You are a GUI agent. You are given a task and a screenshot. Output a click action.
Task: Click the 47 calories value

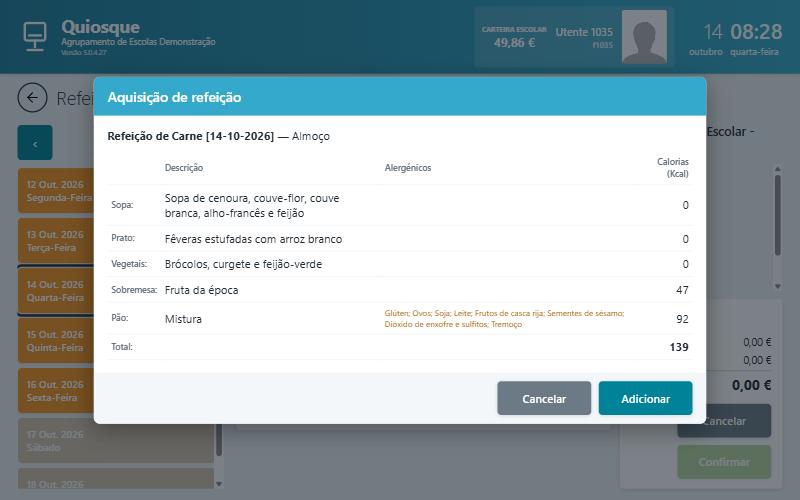682,290
